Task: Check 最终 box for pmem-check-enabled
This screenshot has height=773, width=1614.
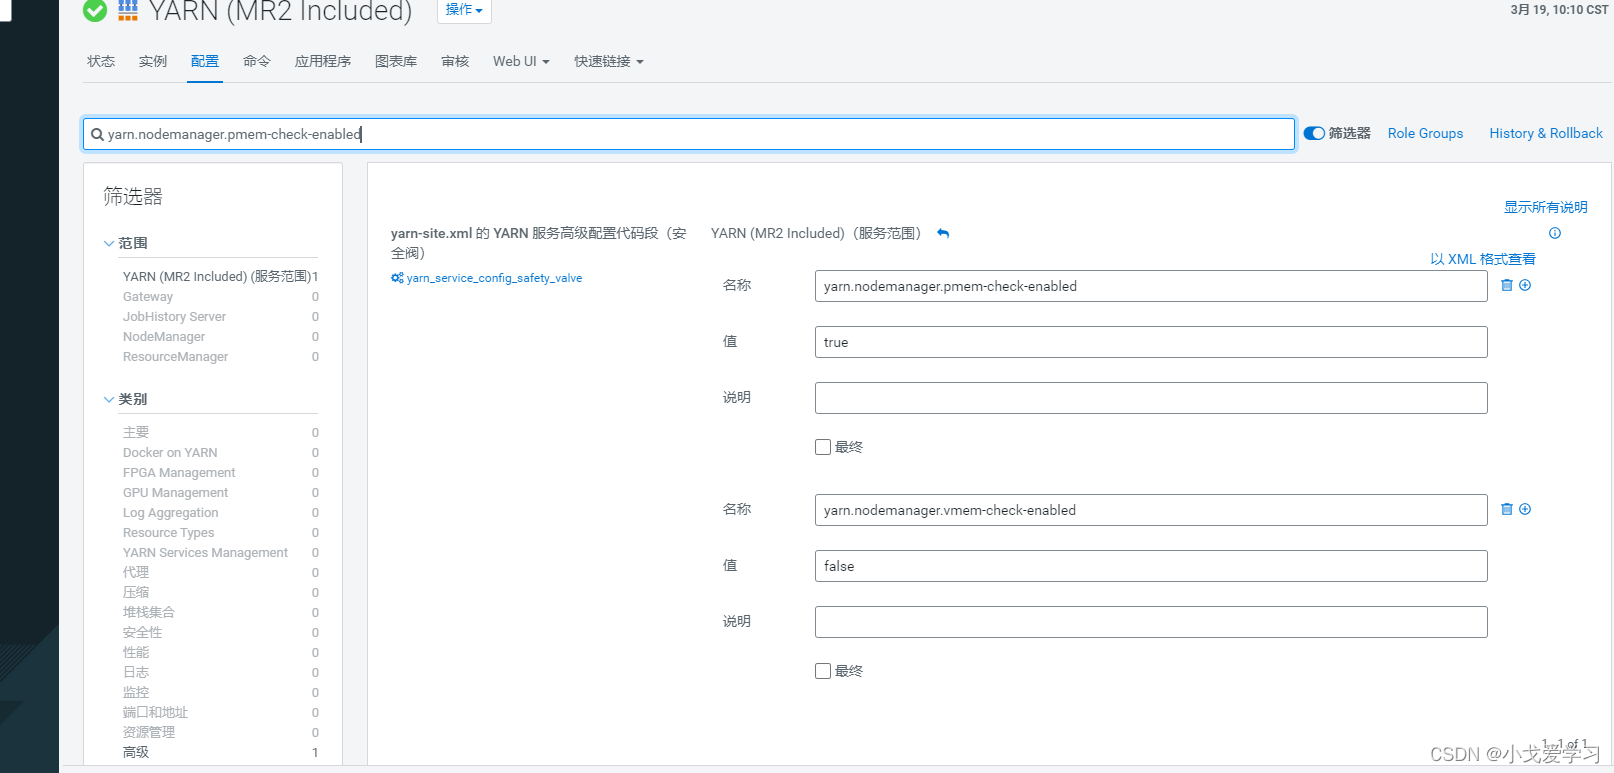Action: 823,447
